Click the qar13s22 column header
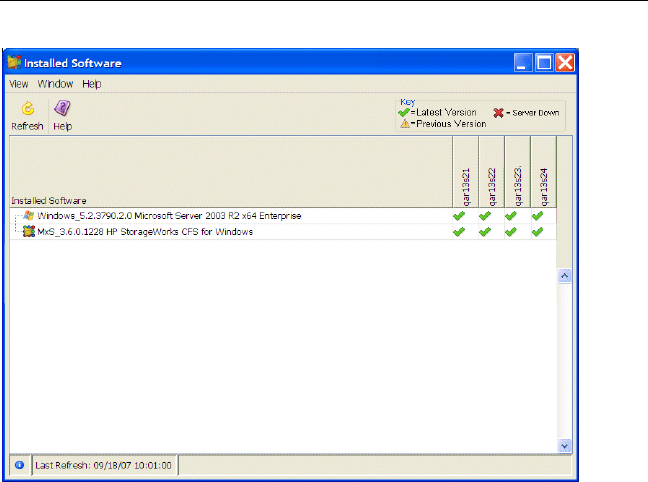Screen dimensions: 648x482 pos(491,172)
